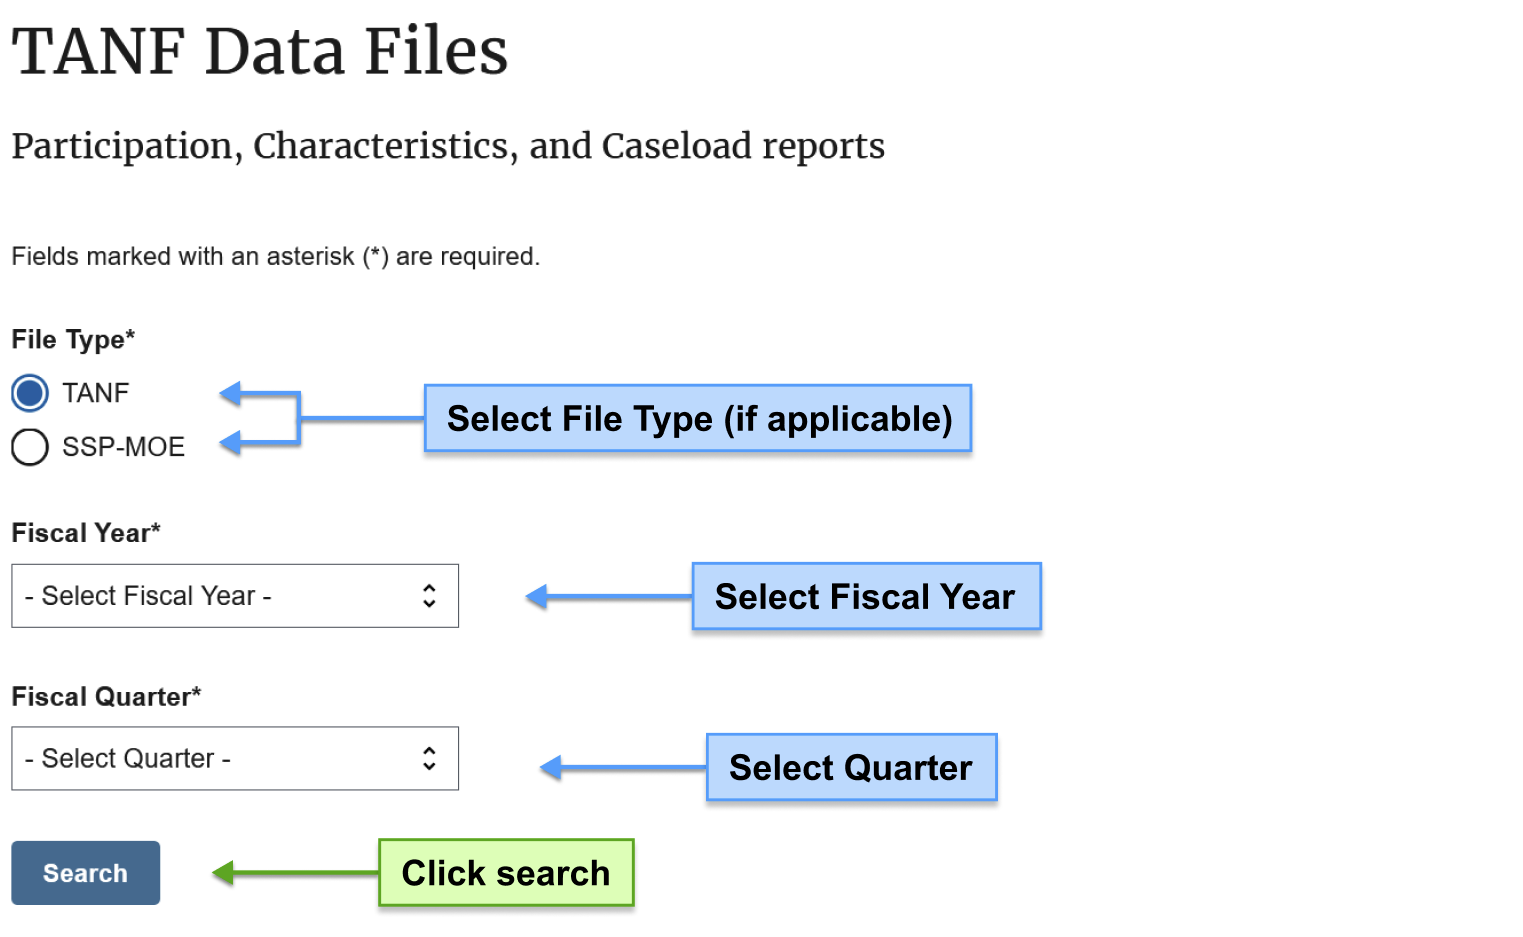The width and height of the screenshot is (1523, 937).
Task: Click the up-down chevron in Quarter box
Action: tap(429, 759)
